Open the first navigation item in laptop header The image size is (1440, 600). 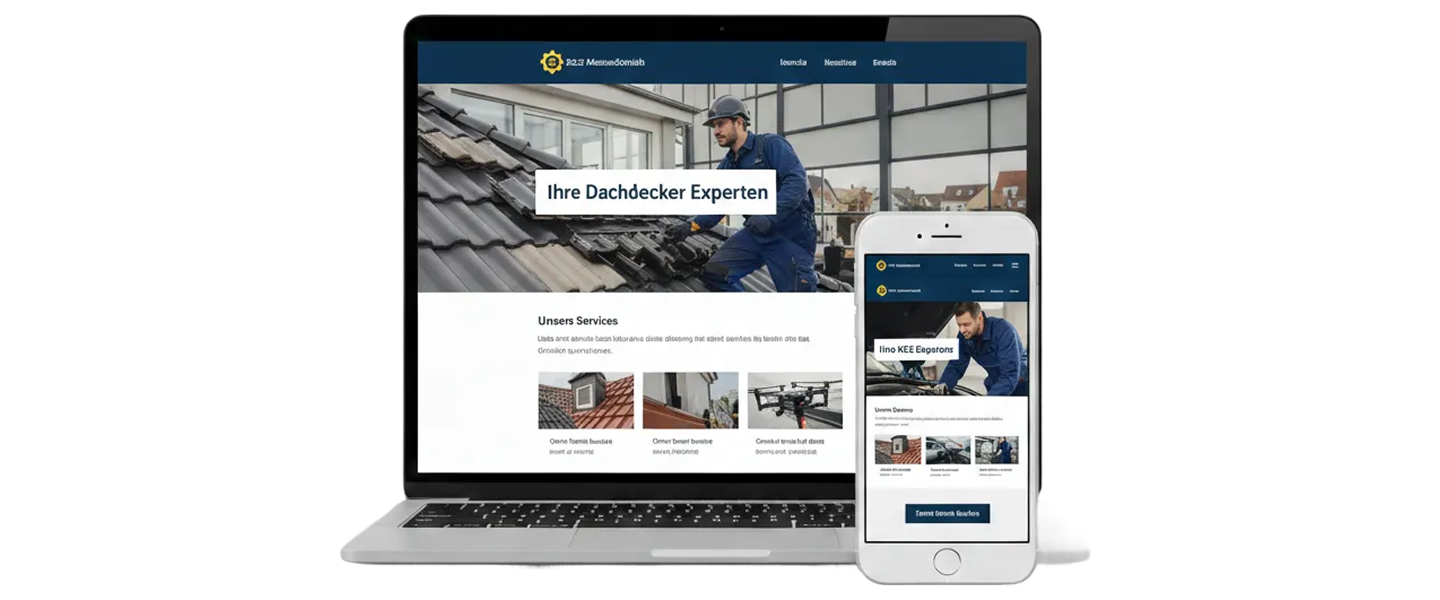click(x=792, y=62)
